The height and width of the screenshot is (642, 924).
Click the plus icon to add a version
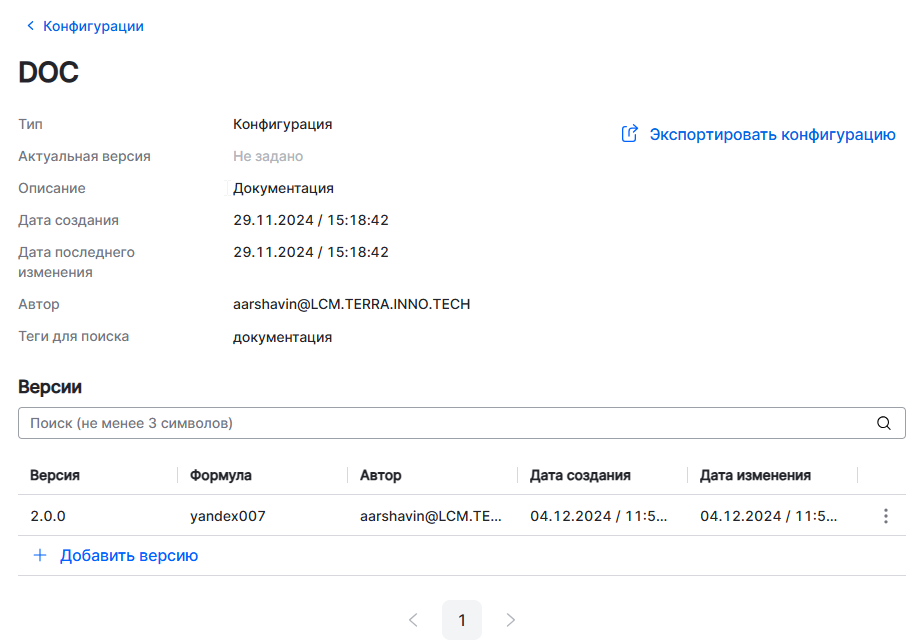point(40,555)
